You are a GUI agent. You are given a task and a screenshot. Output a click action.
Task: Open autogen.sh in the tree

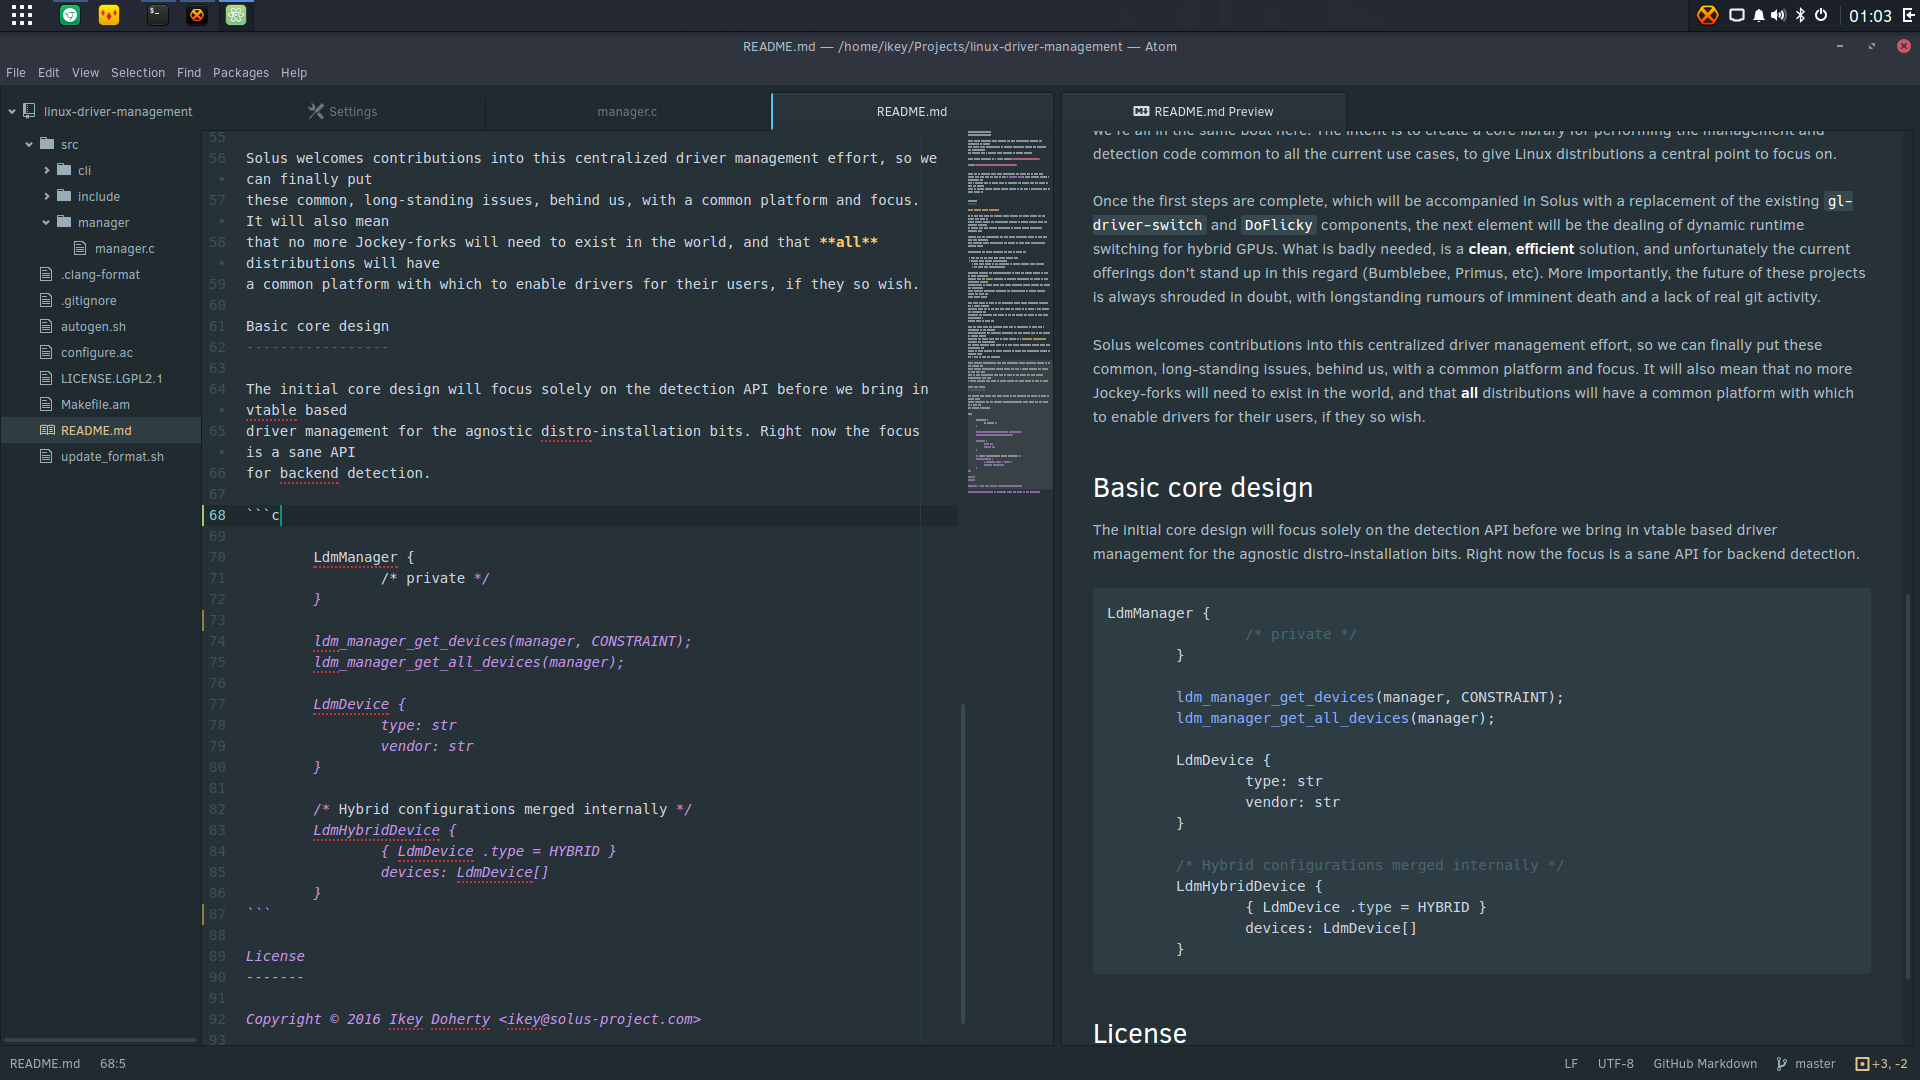(93, 327)
